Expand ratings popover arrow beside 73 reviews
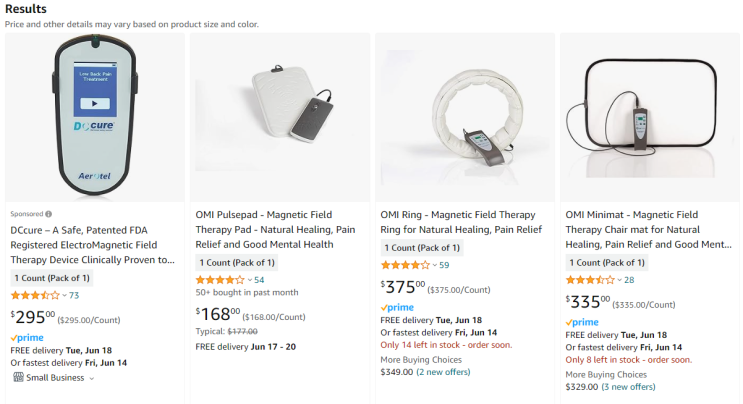The image size is (743, 404). point(64,296)
